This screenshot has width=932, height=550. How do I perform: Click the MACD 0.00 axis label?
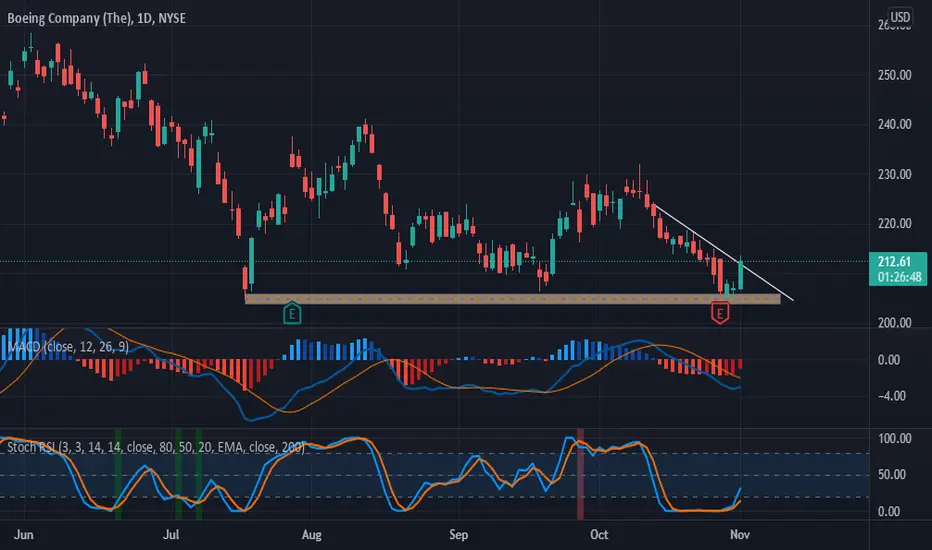coord(889,360)
